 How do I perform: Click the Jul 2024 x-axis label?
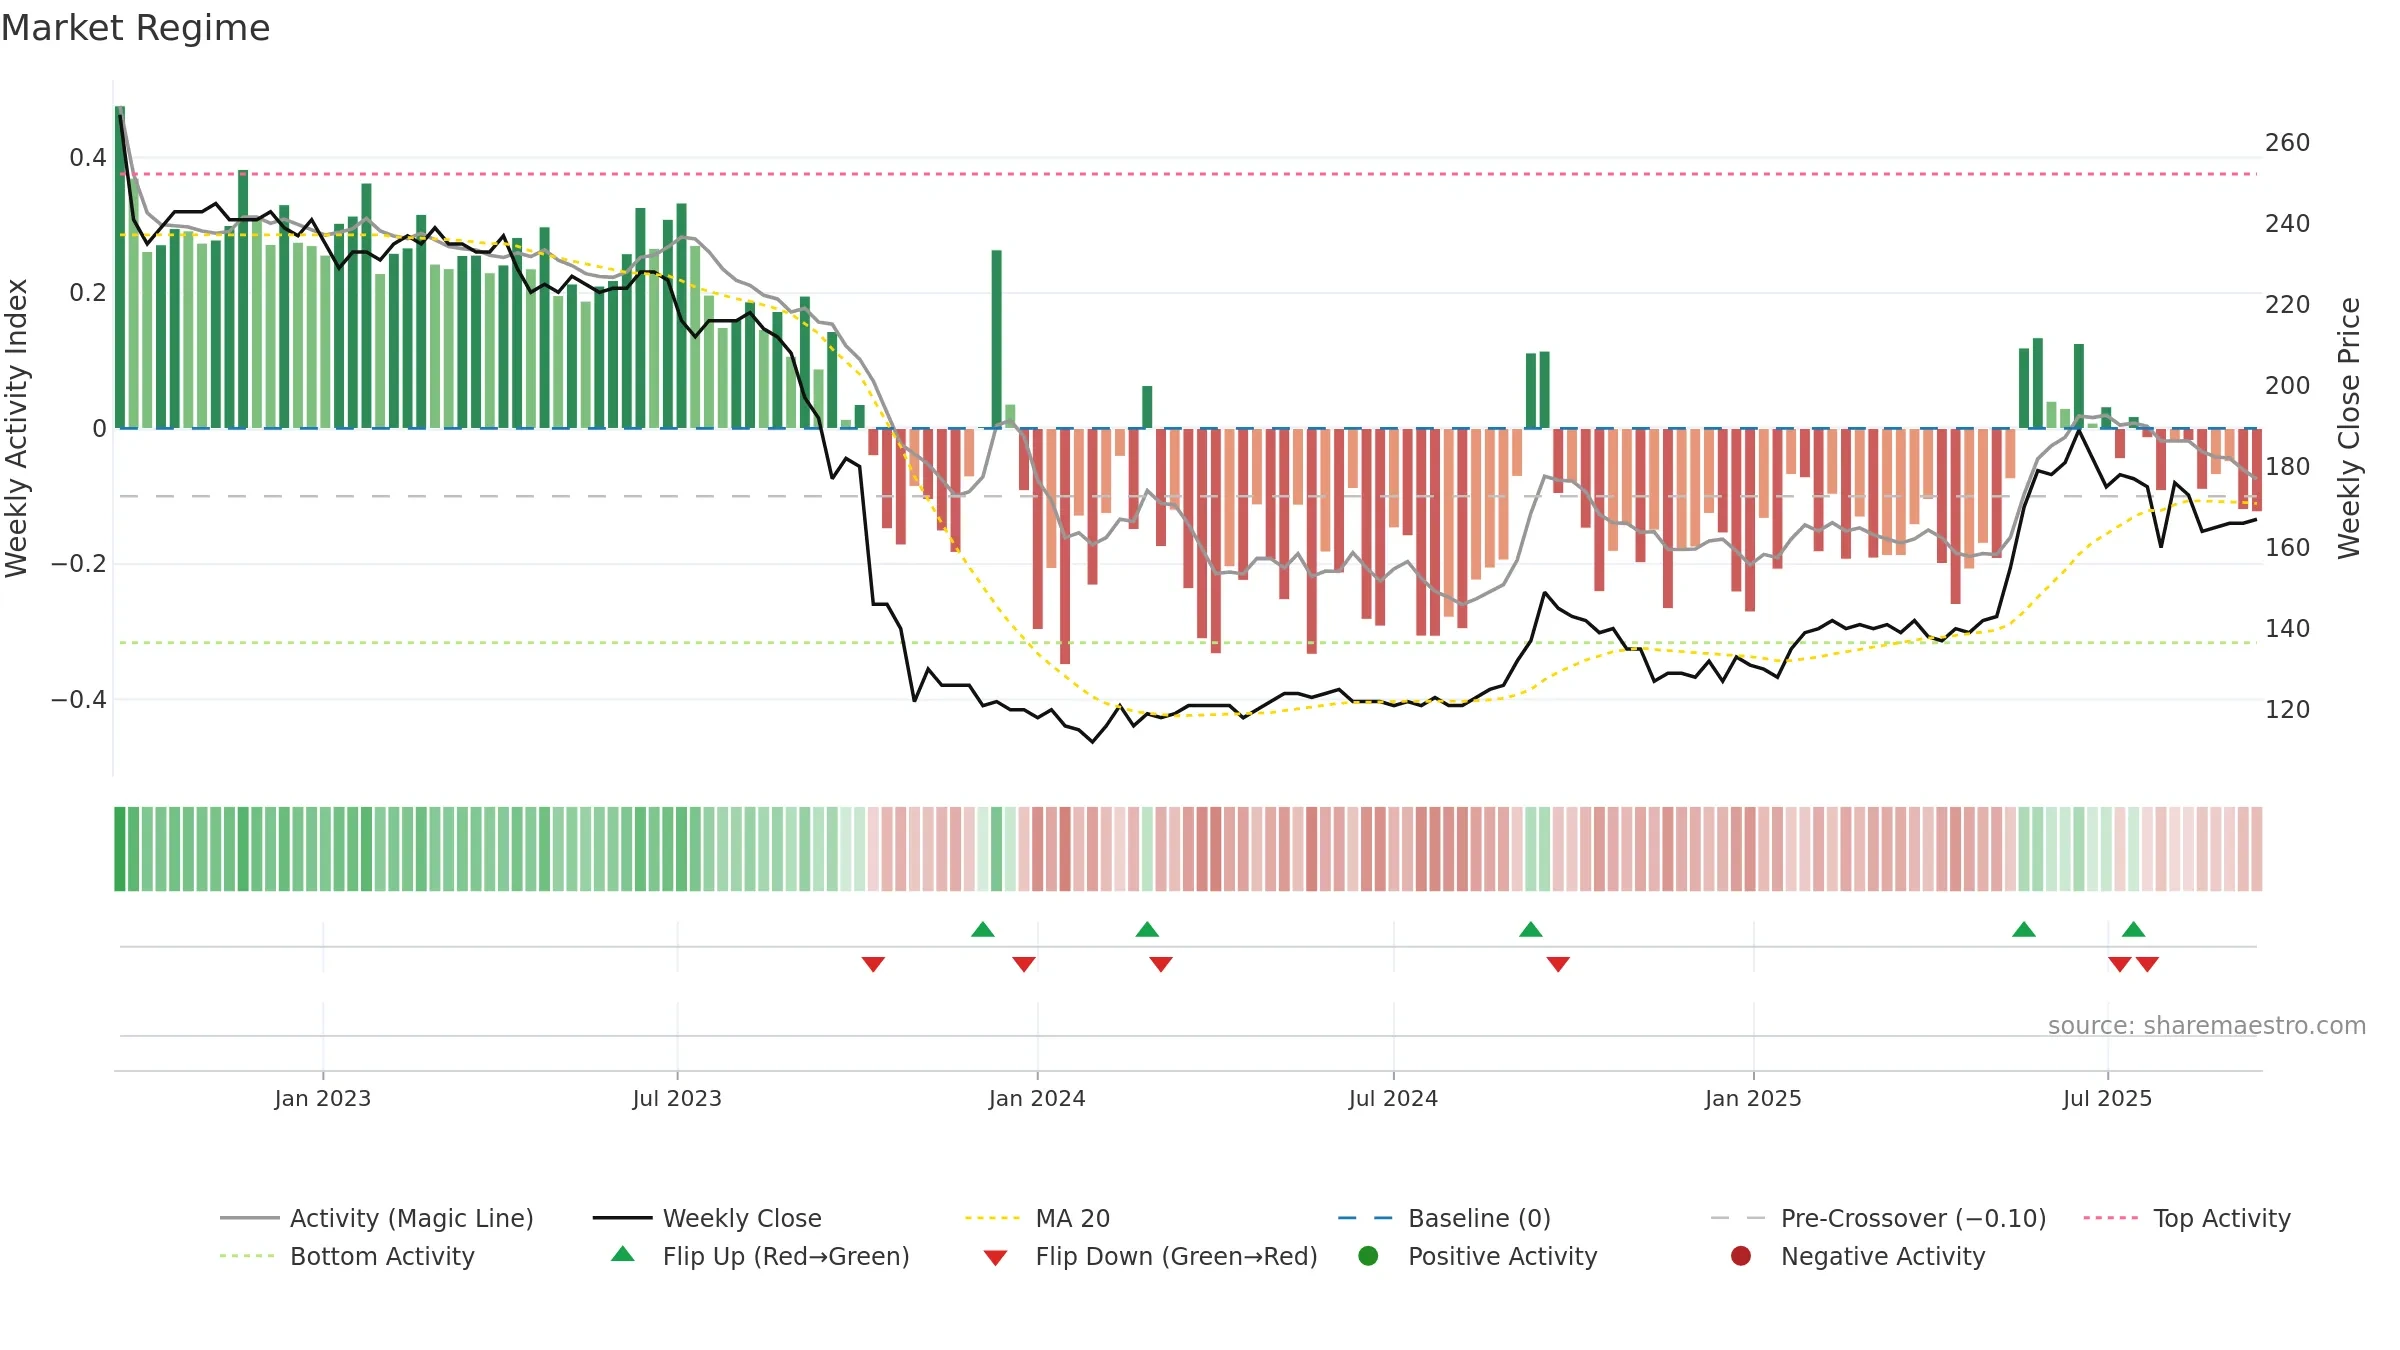point(1393,1098)
